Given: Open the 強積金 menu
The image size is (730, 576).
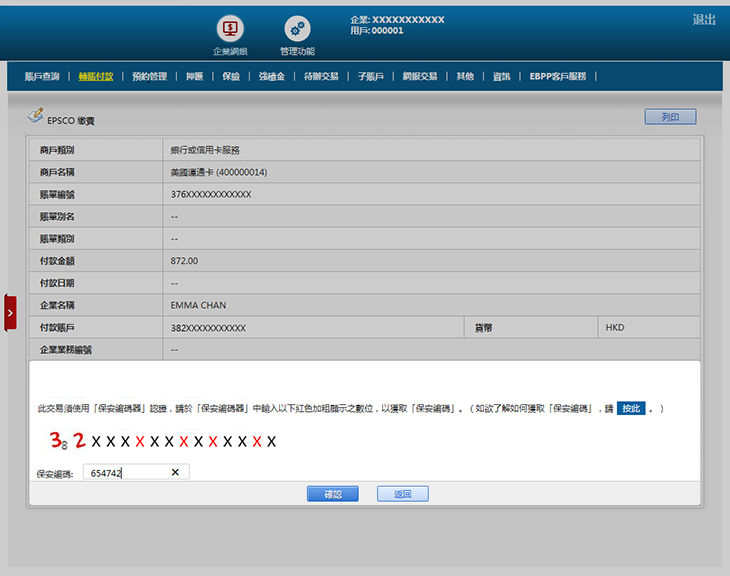Looking at the screenshot, I should pyautogui.click(x=271, y=76).
